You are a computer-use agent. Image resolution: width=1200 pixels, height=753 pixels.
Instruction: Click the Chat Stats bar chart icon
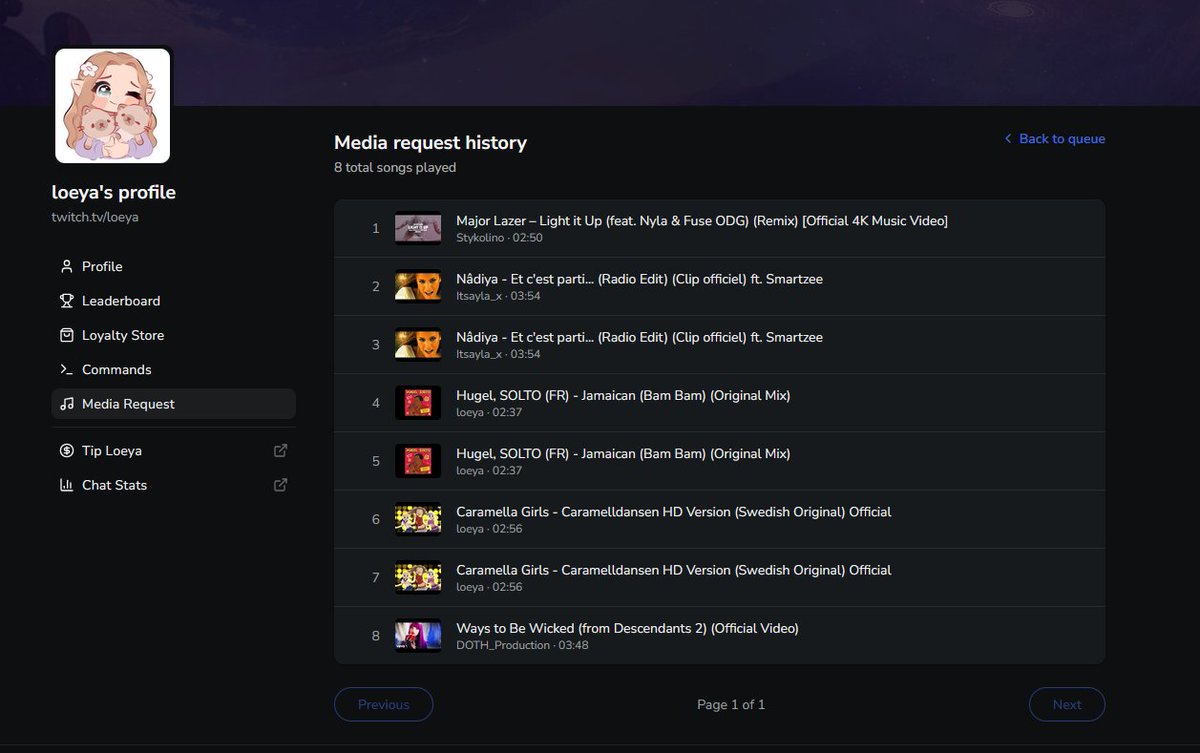(x=67, y=485)
